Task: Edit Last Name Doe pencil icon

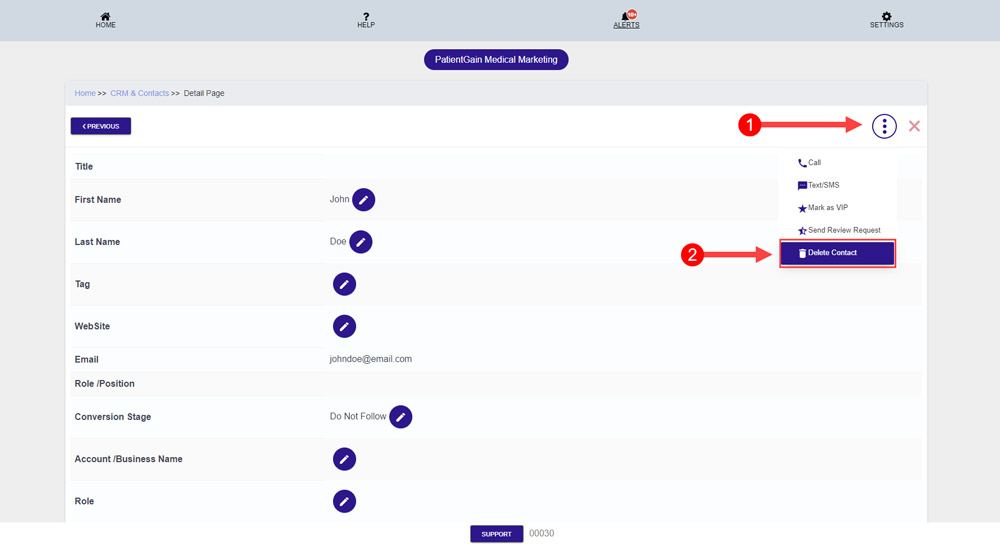Action: [x=360, y=242]
